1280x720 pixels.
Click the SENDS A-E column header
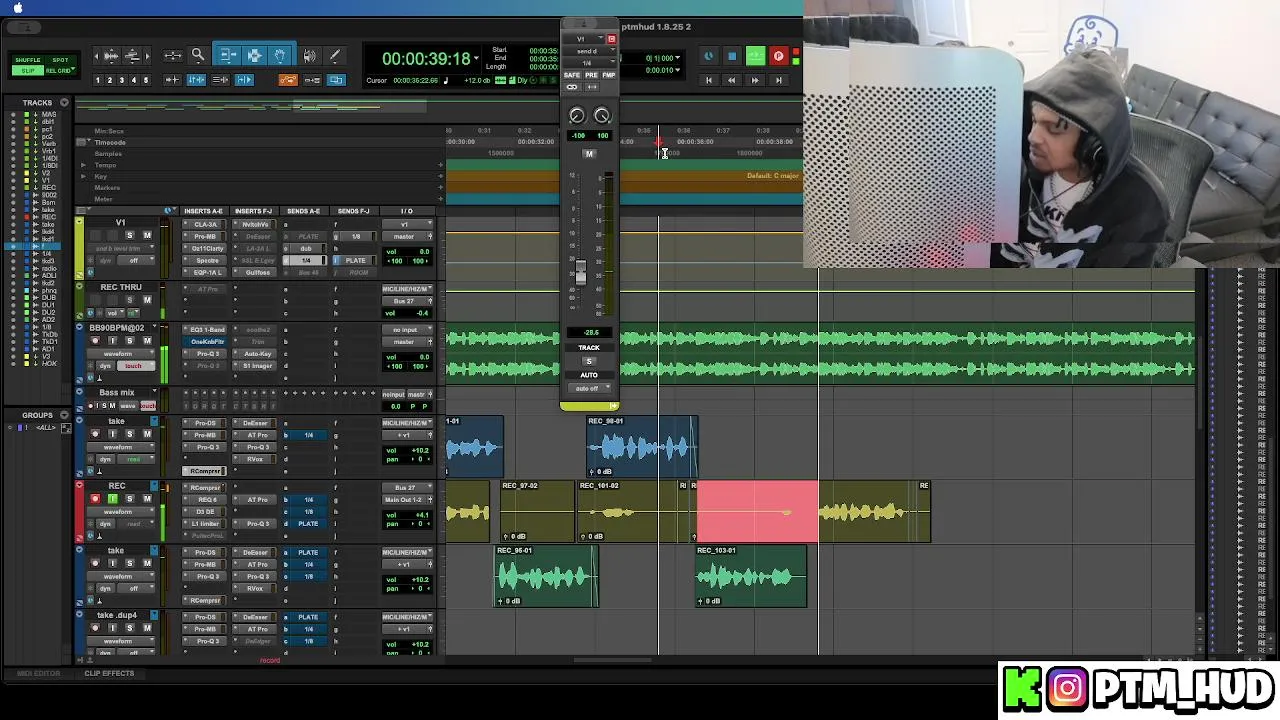[x=303, y=211]
